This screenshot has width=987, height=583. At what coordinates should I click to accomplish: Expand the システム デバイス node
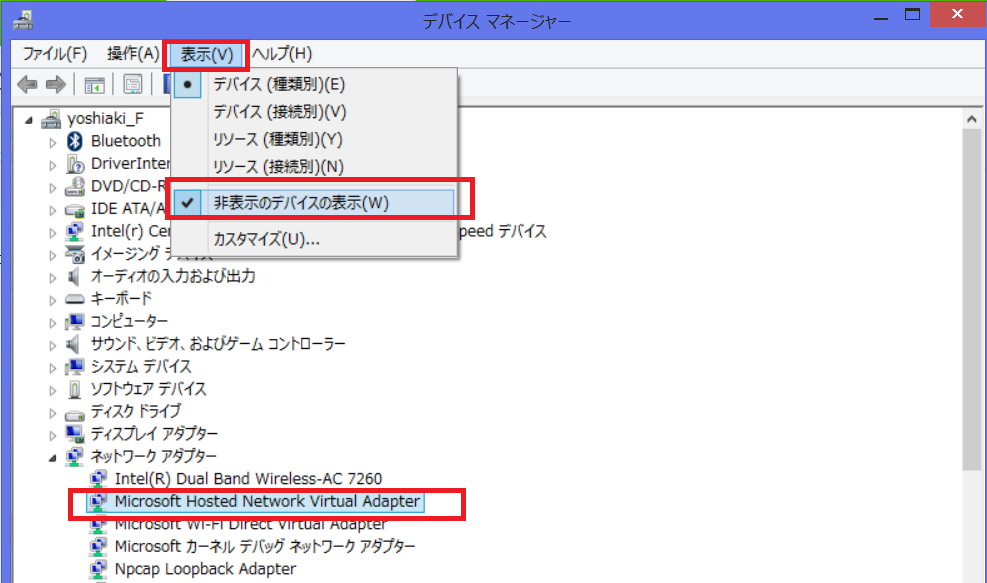[x=53, y=368]
